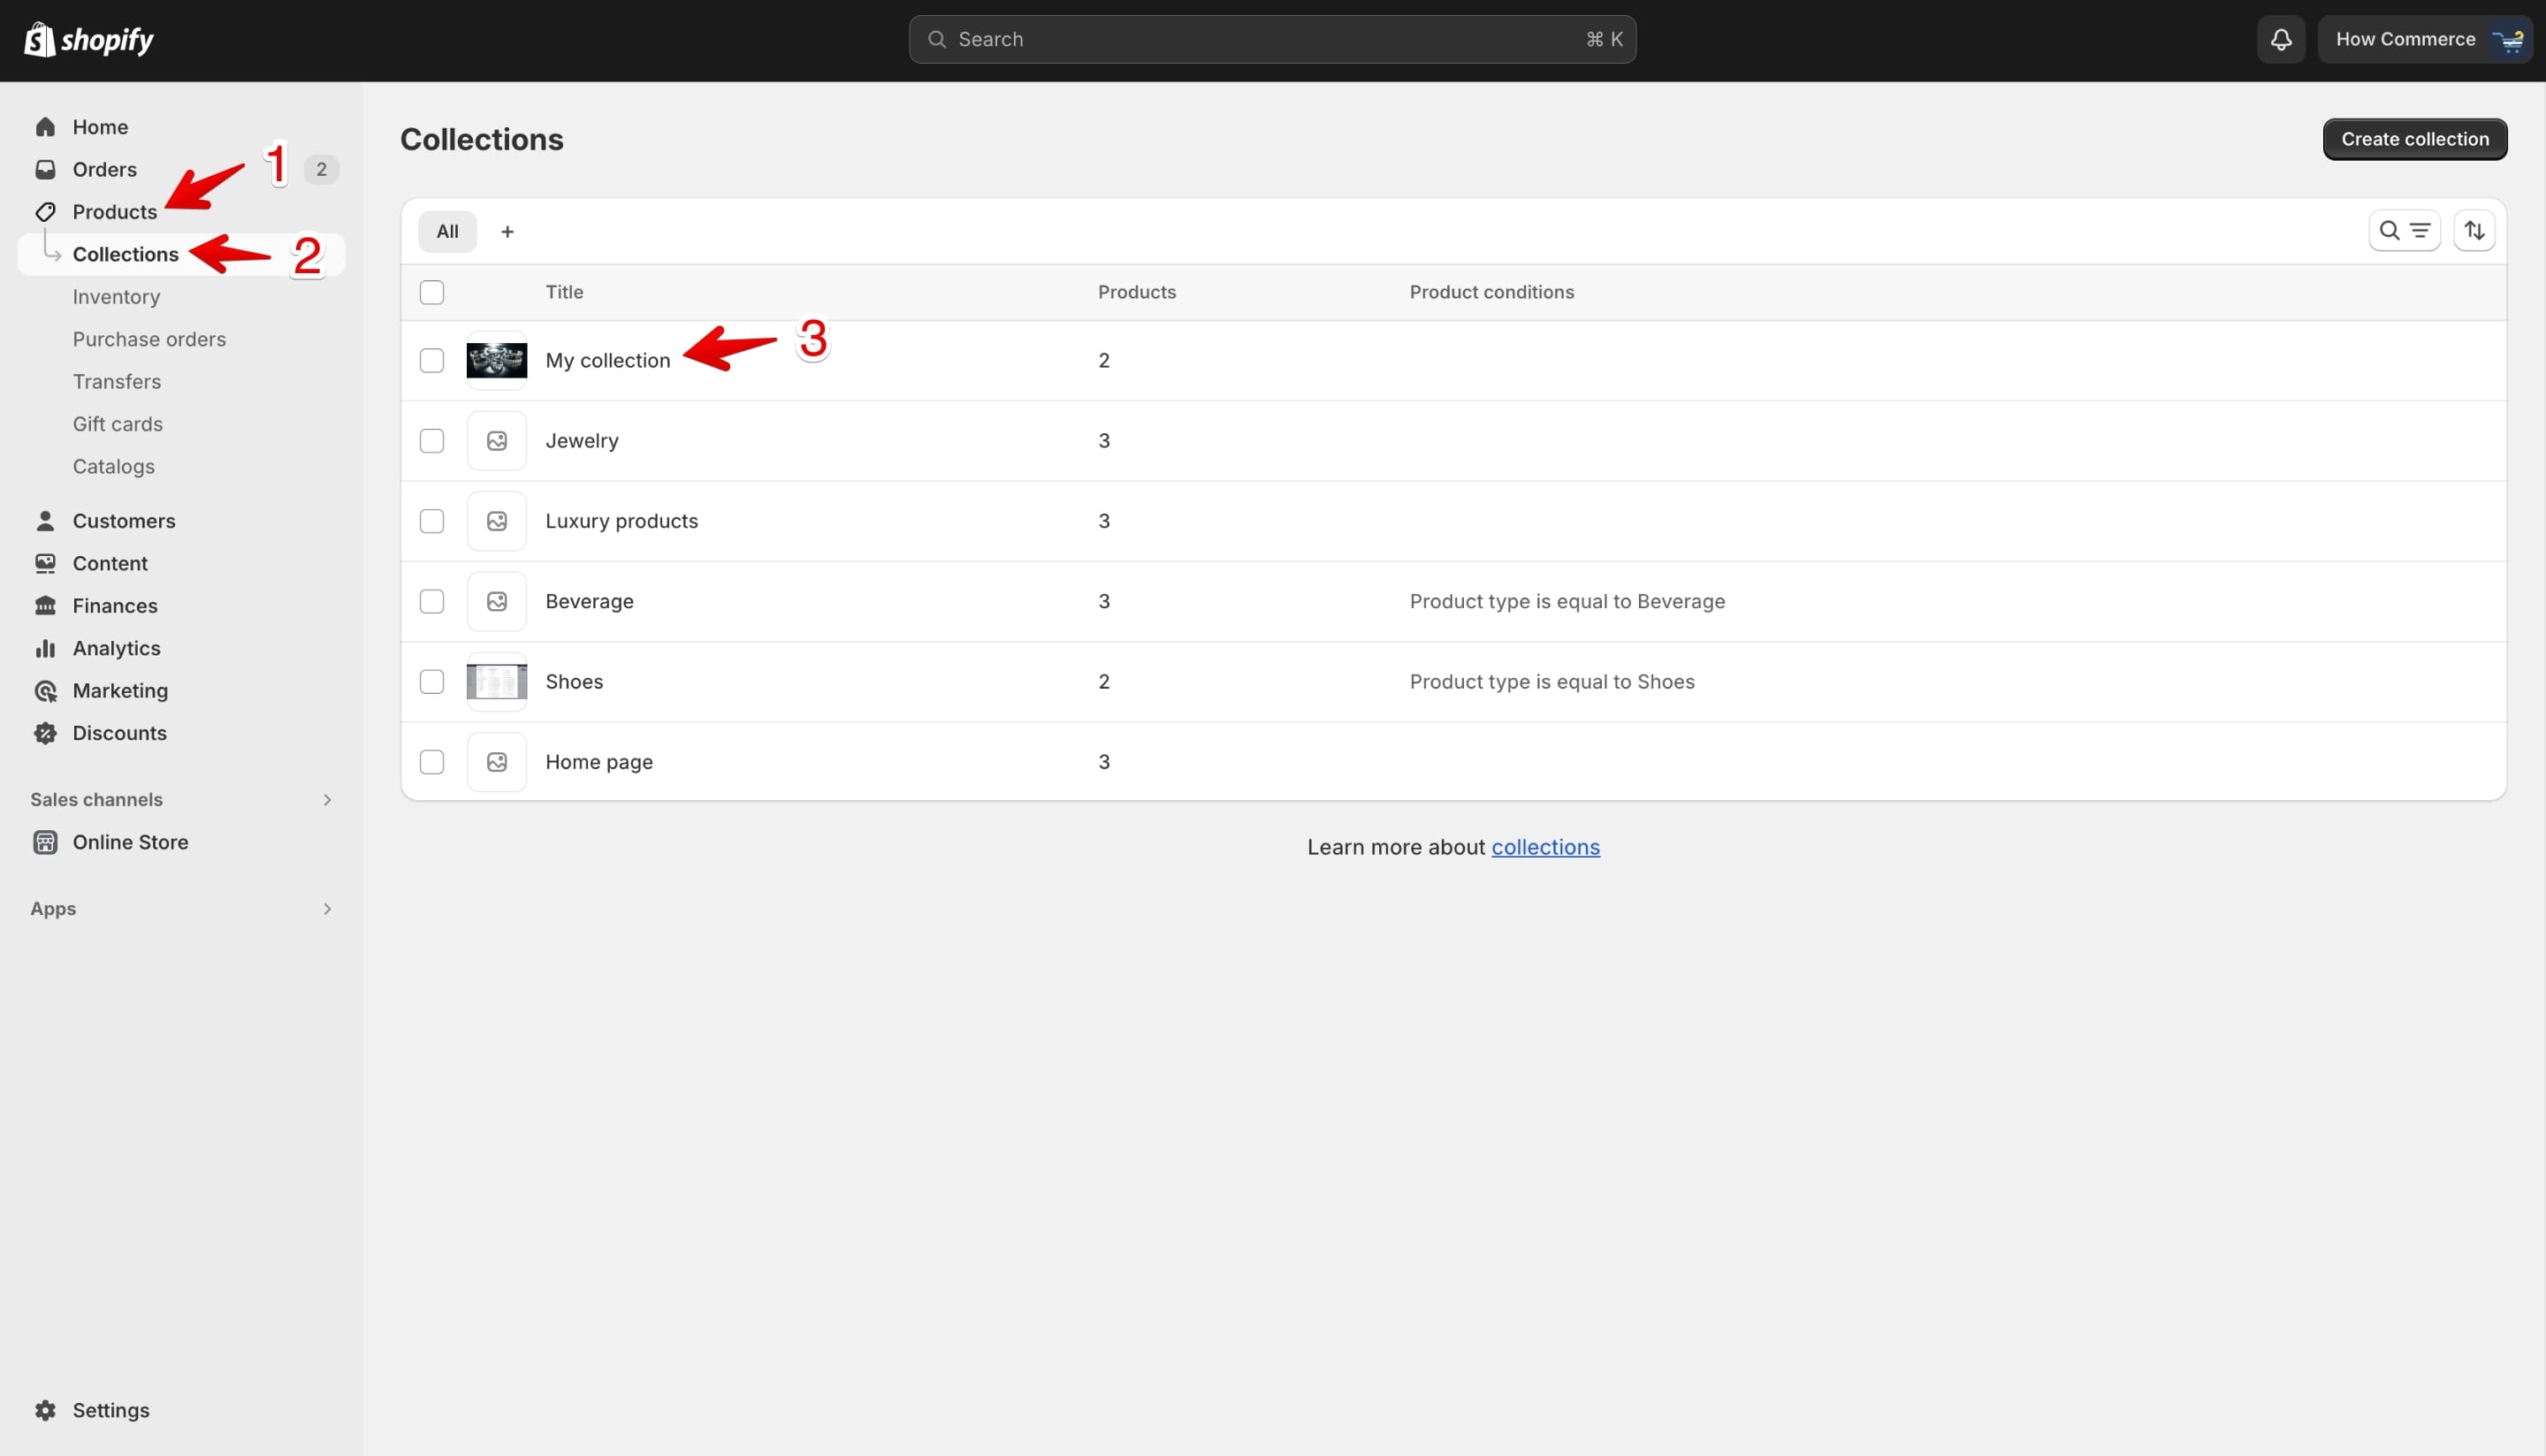This screenshot has height=1456, width=2546.
Task: Click the search magnifier icon in top bar
Action: (x=937, y=39)
